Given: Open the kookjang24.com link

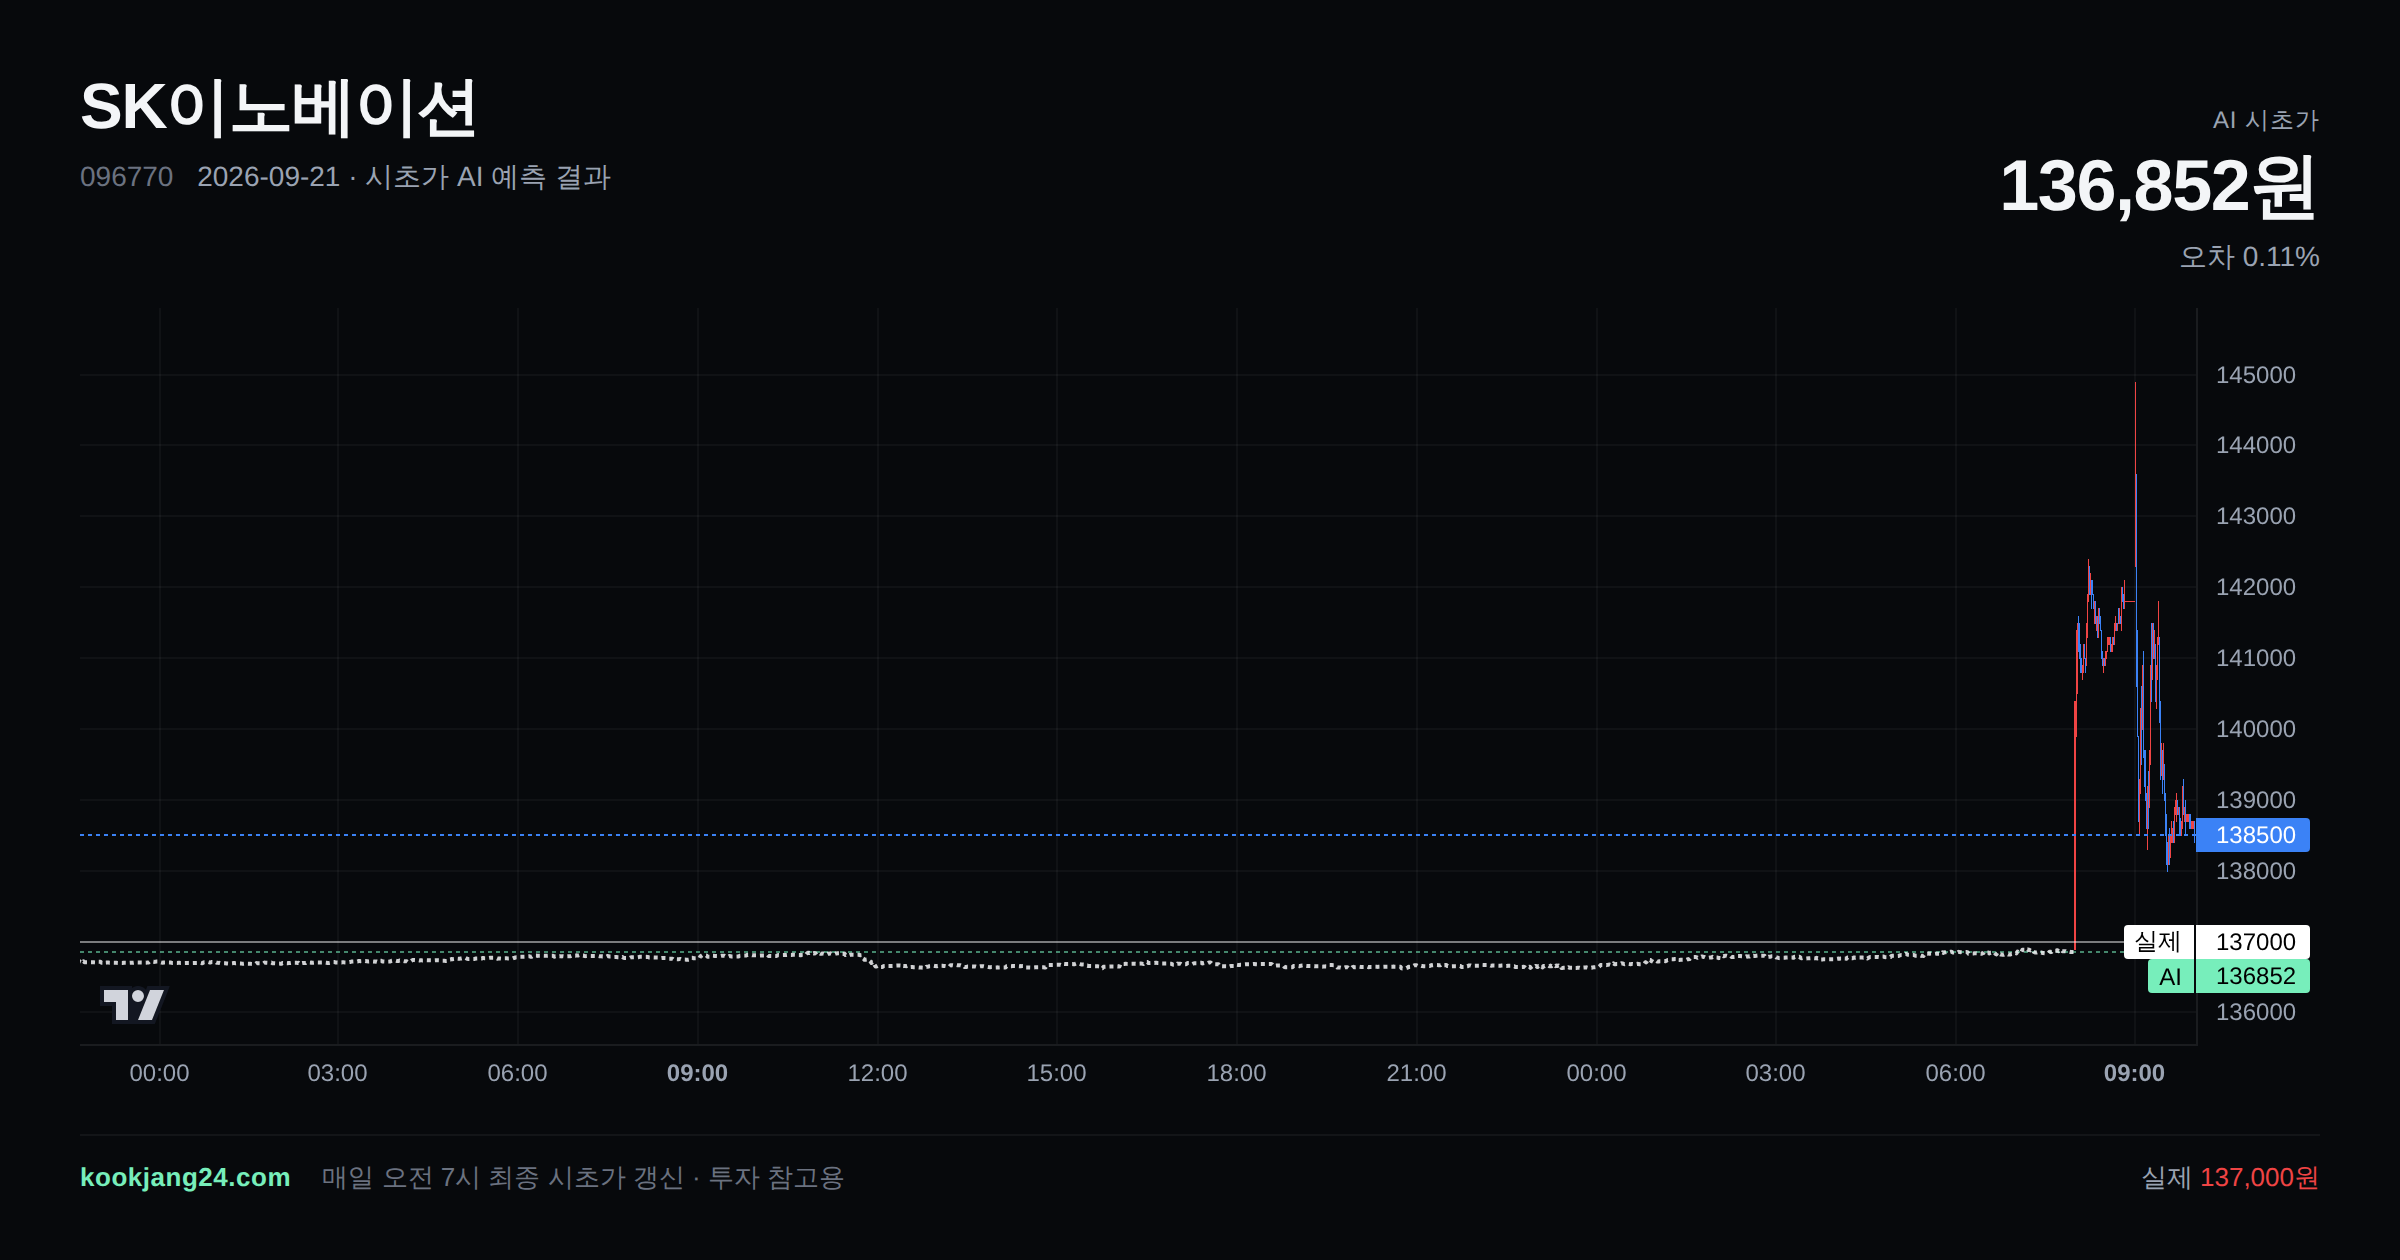Looking at the screenshot, I should (x=185, y=1177).
